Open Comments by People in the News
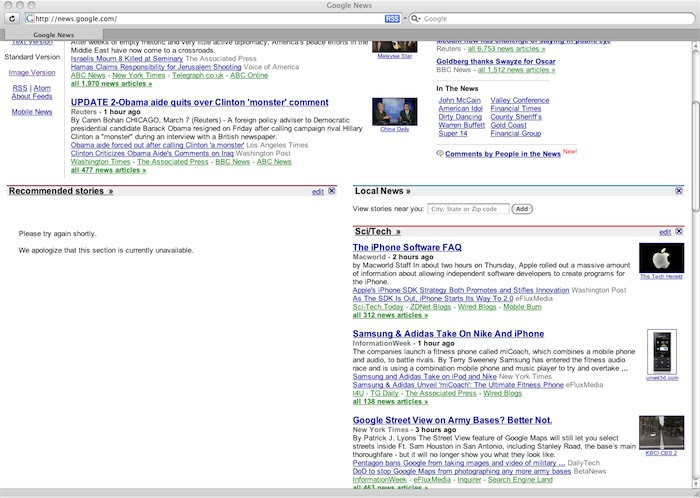 tap(503, 154)
